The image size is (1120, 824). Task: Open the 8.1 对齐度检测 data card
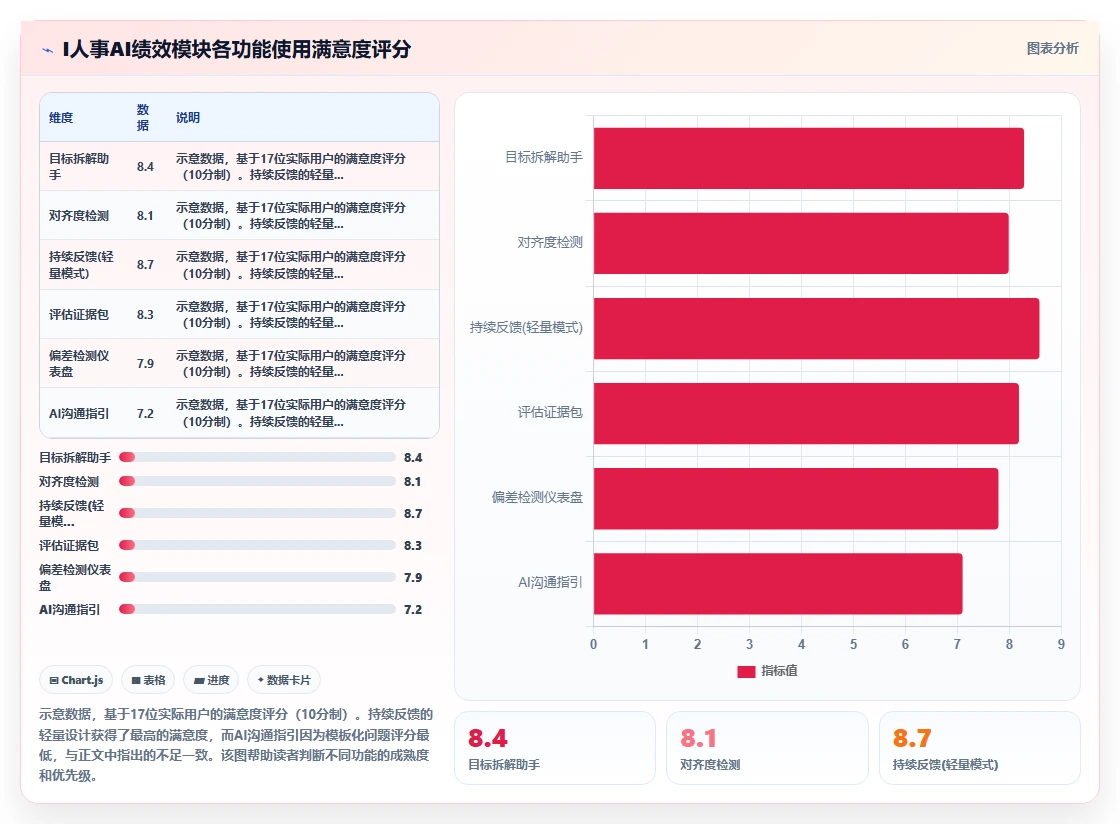[767, 748]
